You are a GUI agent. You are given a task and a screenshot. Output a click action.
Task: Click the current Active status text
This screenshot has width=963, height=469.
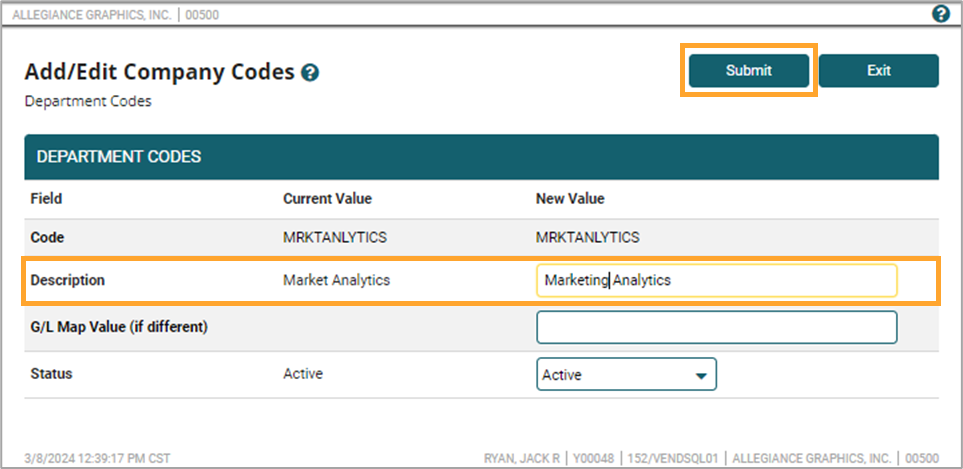pyautogui.click(x=303, y=373)
